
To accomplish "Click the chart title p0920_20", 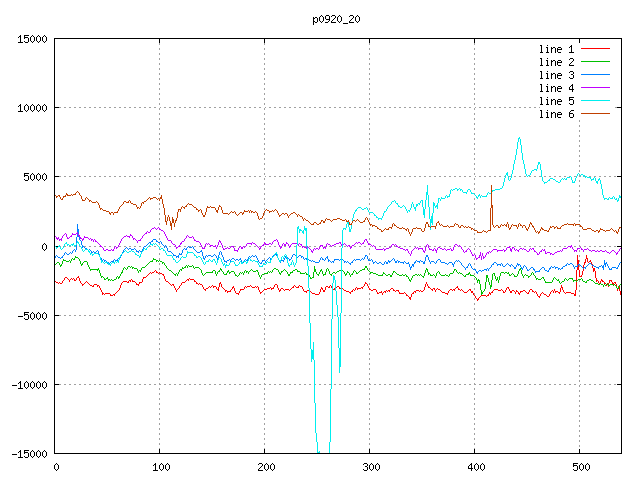I will [337, 19].
